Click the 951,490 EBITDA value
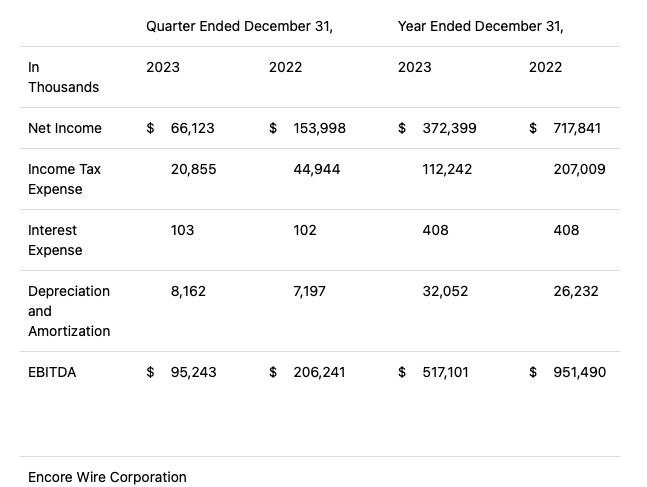 (x=579, y=372)
